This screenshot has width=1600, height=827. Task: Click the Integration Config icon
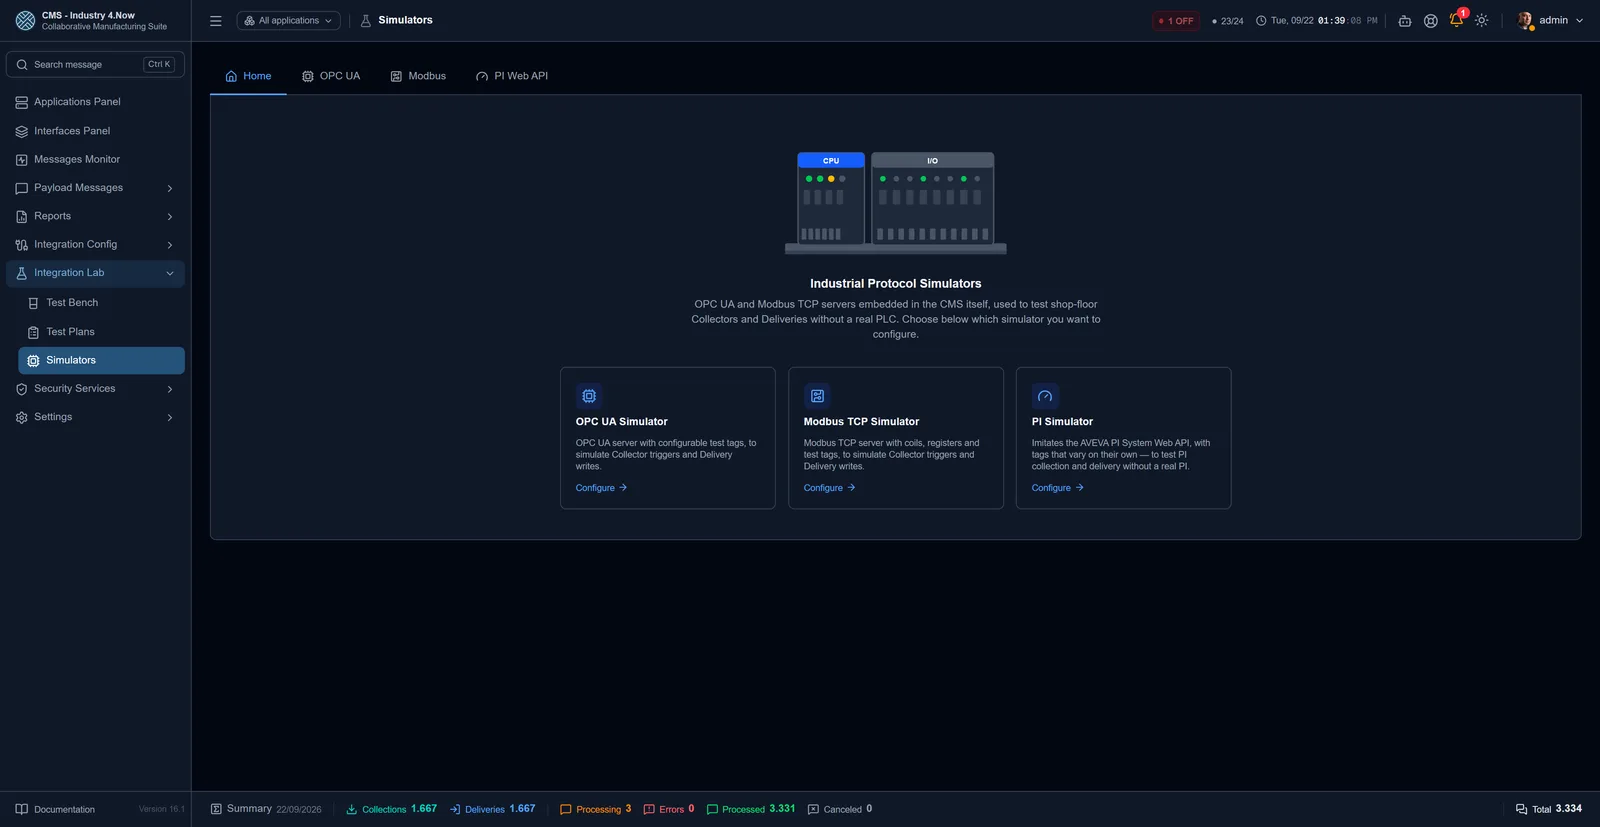pos(22,245)
